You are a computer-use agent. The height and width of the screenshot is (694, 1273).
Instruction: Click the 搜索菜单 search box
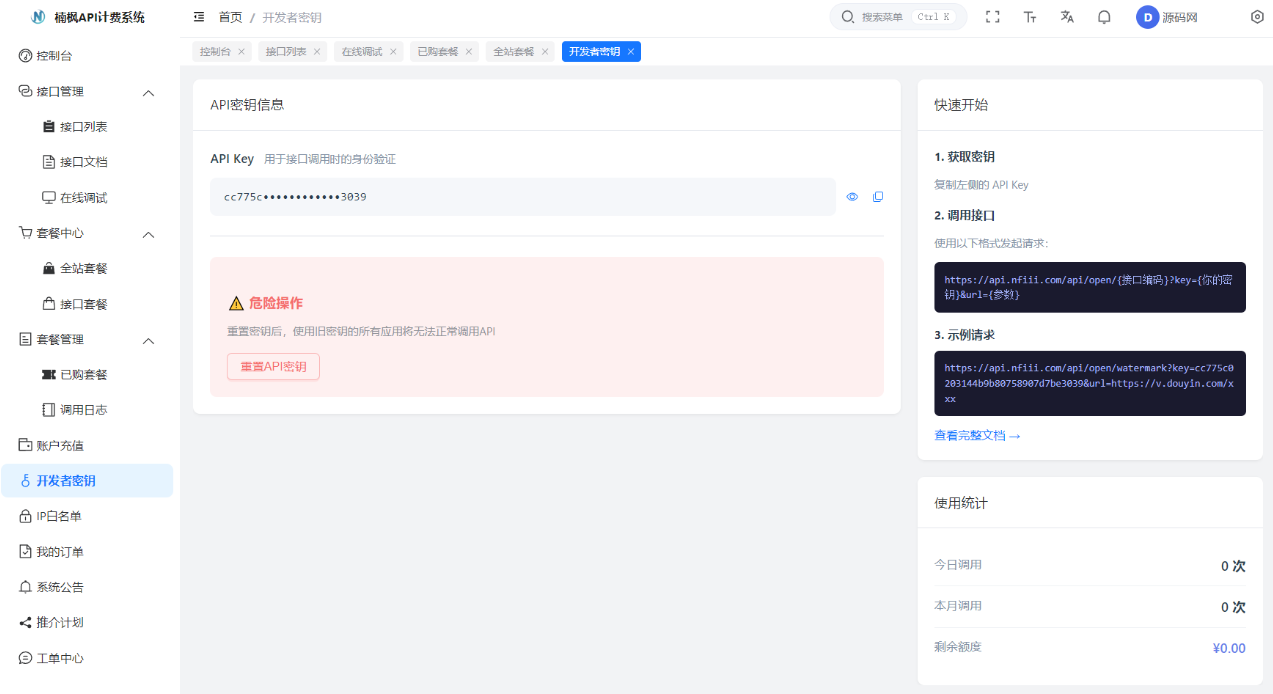[897, 17]
